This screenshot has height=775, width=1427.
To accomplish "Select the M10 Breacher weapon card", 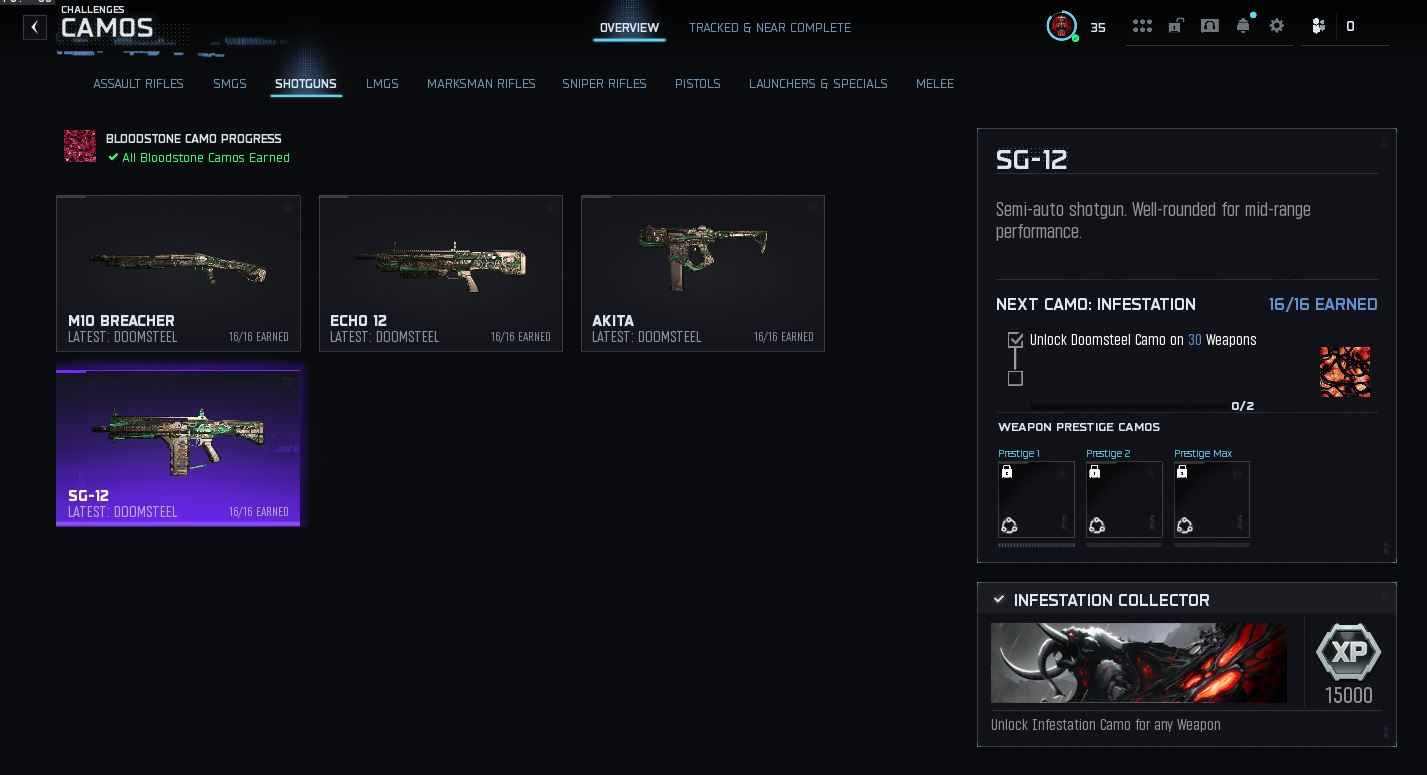I will coord(178,273).
